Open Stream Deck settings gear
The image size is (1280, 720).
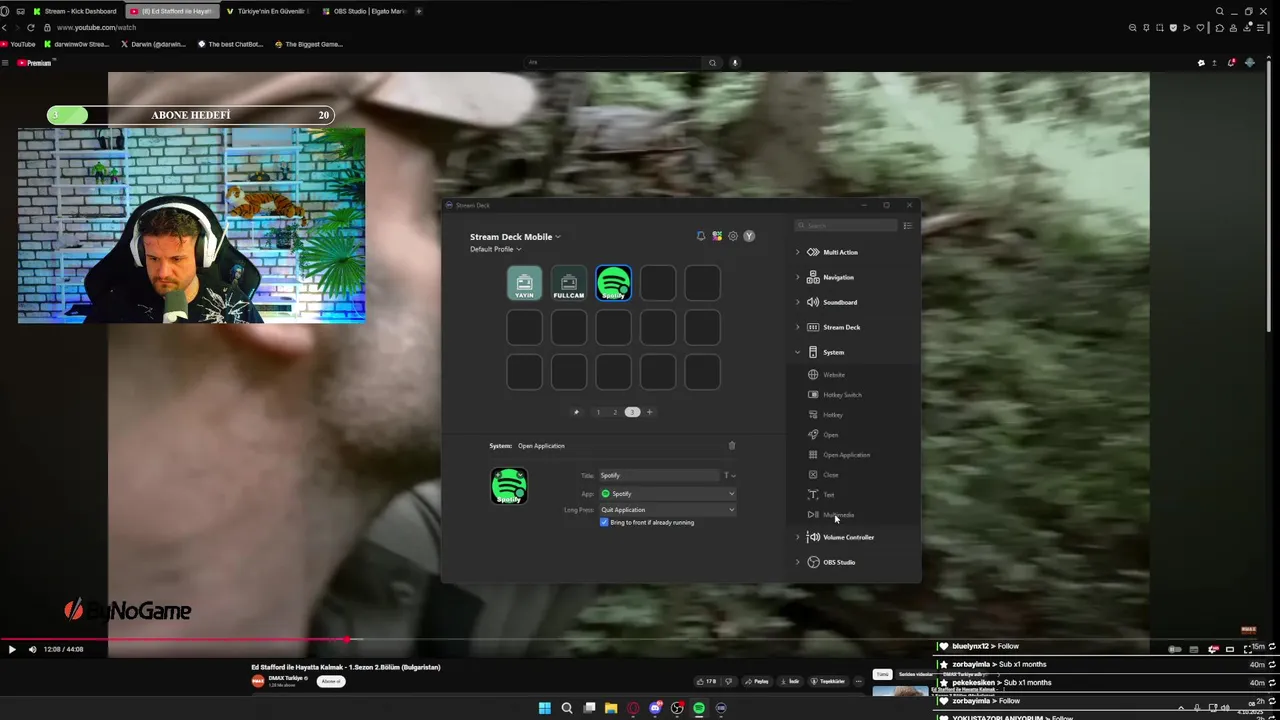click(x=733, y=236)
